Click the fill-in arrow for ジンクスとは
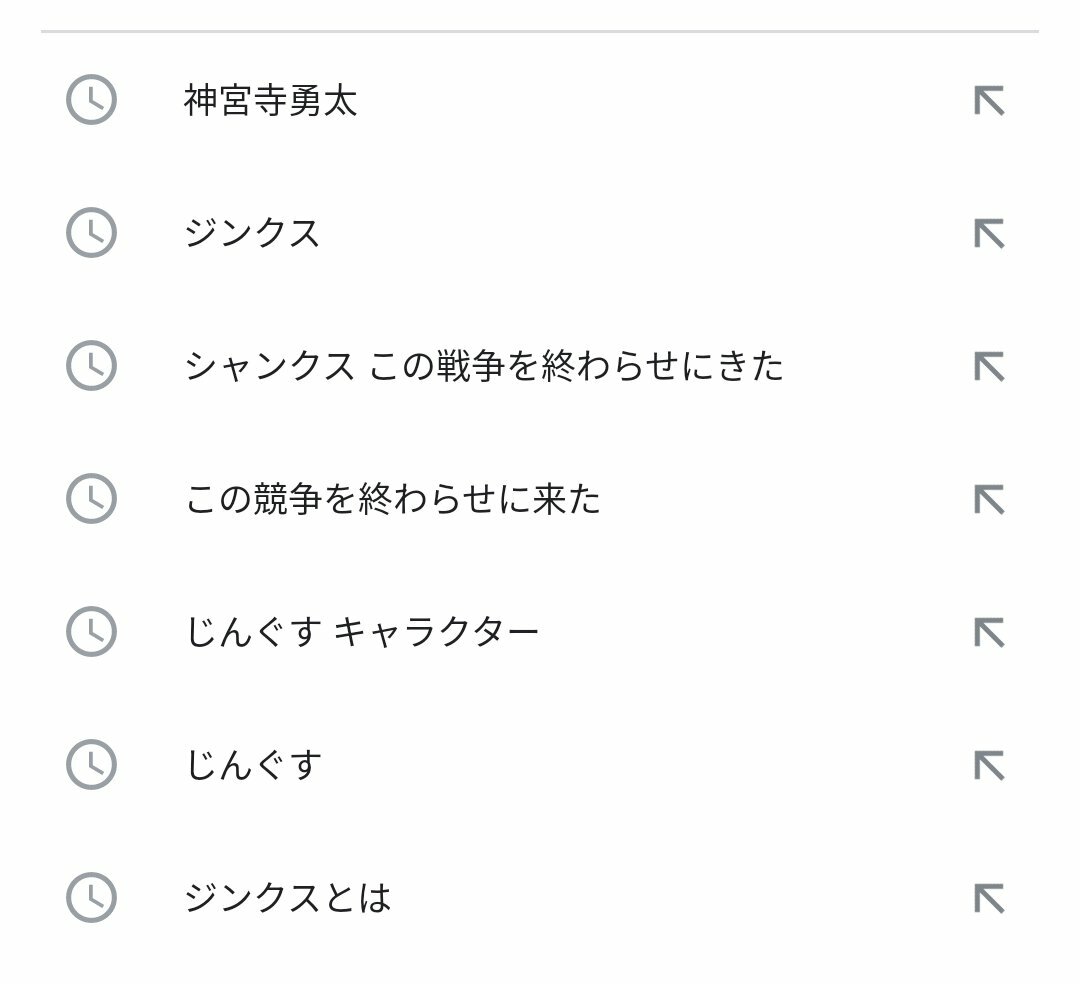1080x984 pixels. 989,899
